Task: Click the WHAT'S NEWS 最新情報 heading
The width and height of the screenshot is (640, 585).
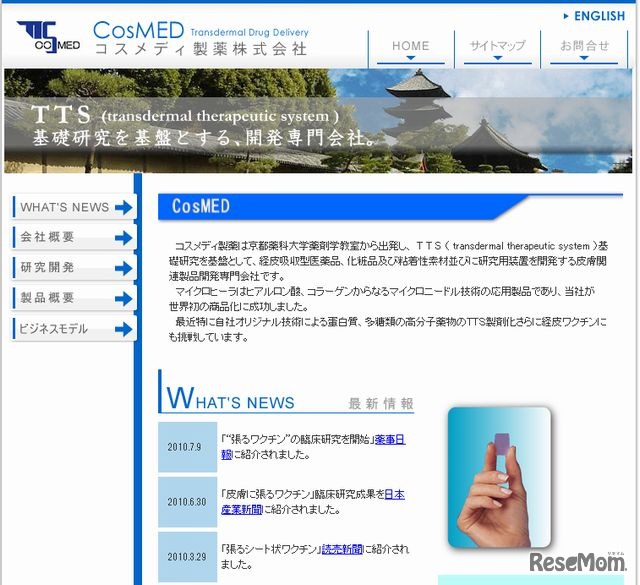Action: (287, 393)
